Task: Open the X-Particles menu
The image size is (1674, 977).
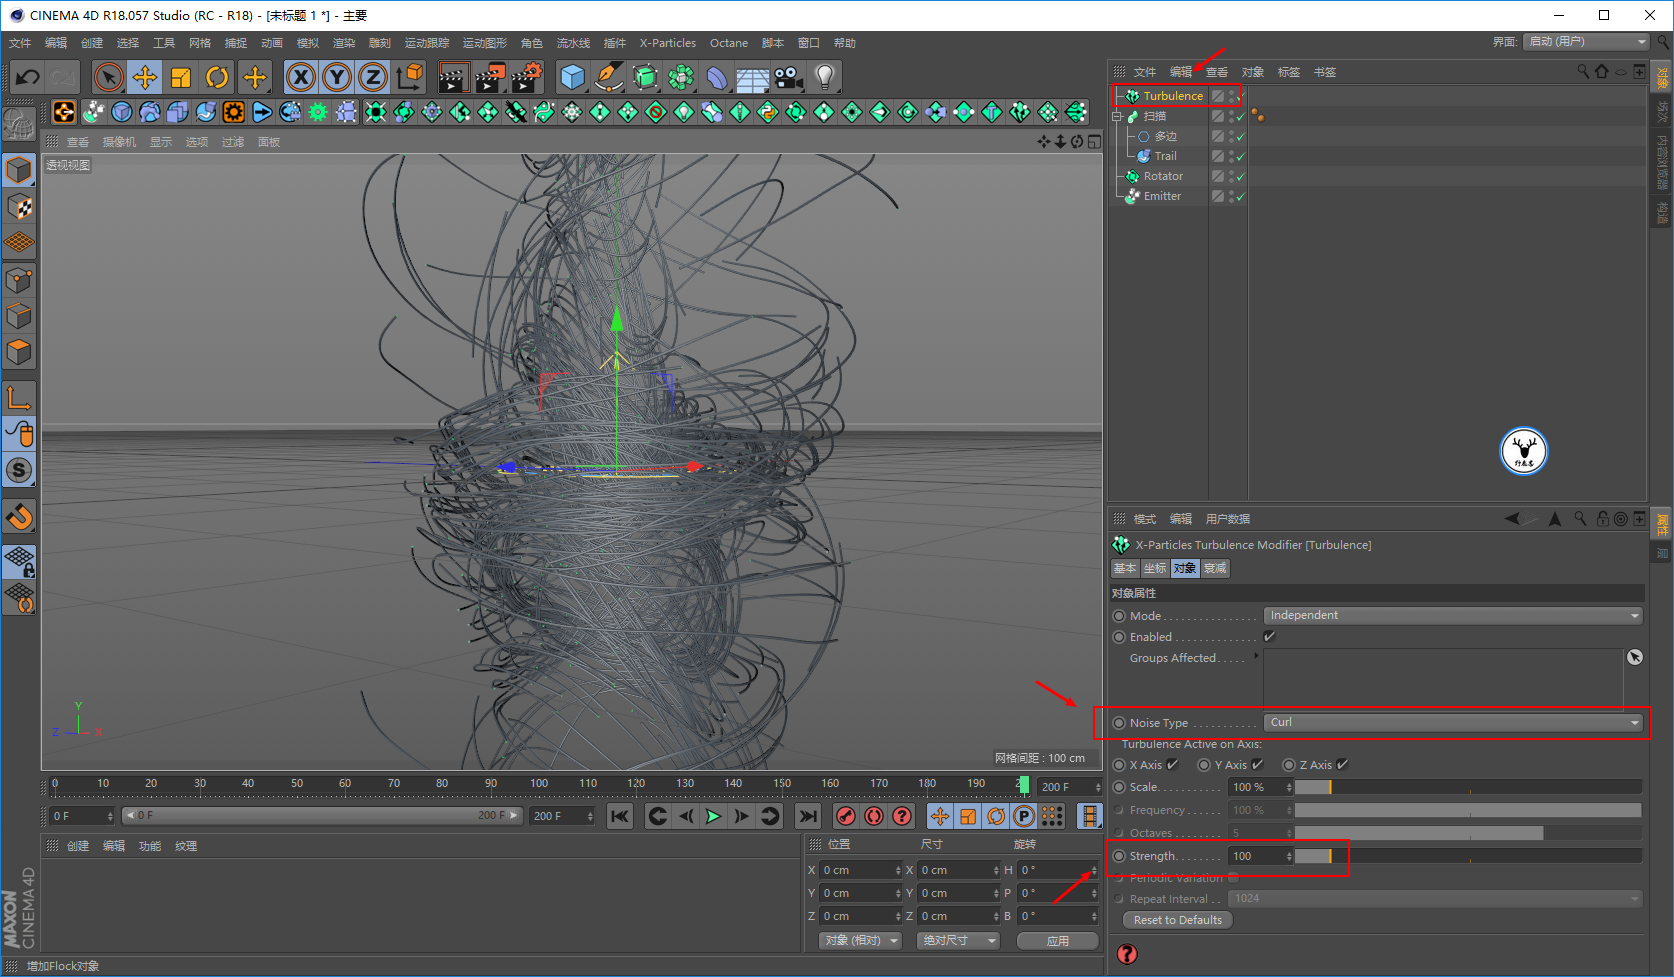Action: pos(667,43)
